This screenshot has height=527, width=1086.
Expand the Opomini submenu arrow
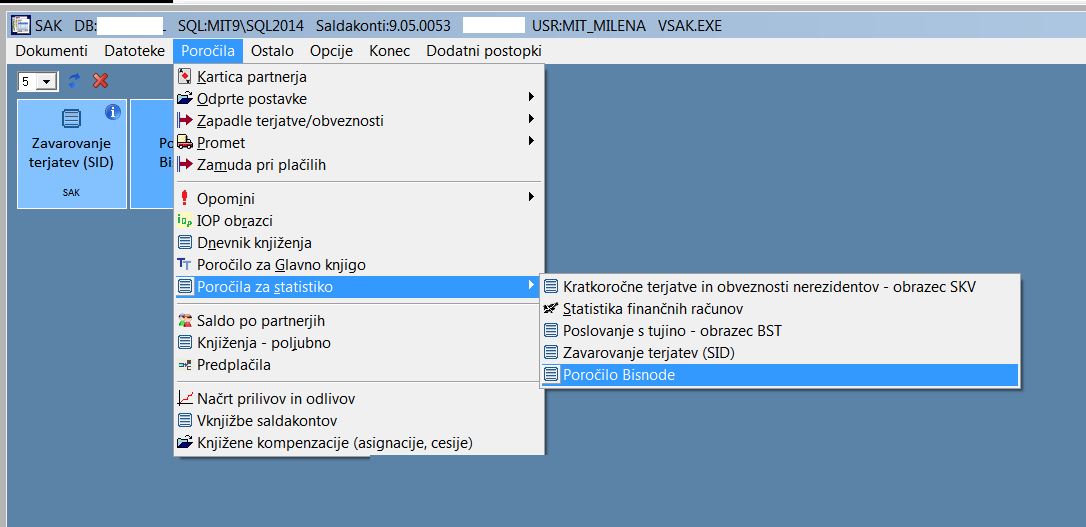click(531, 197)
